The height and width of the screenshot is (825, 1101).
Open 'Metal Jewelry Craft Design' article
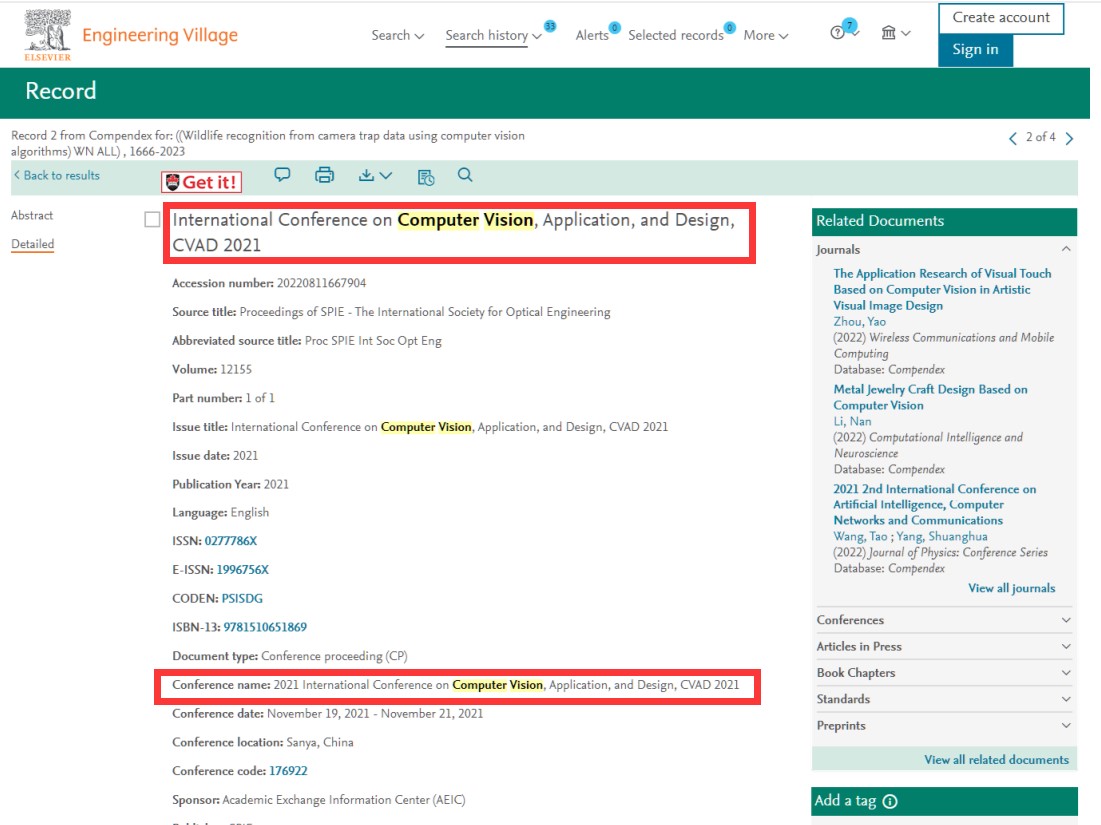click(x=930, y=397)
